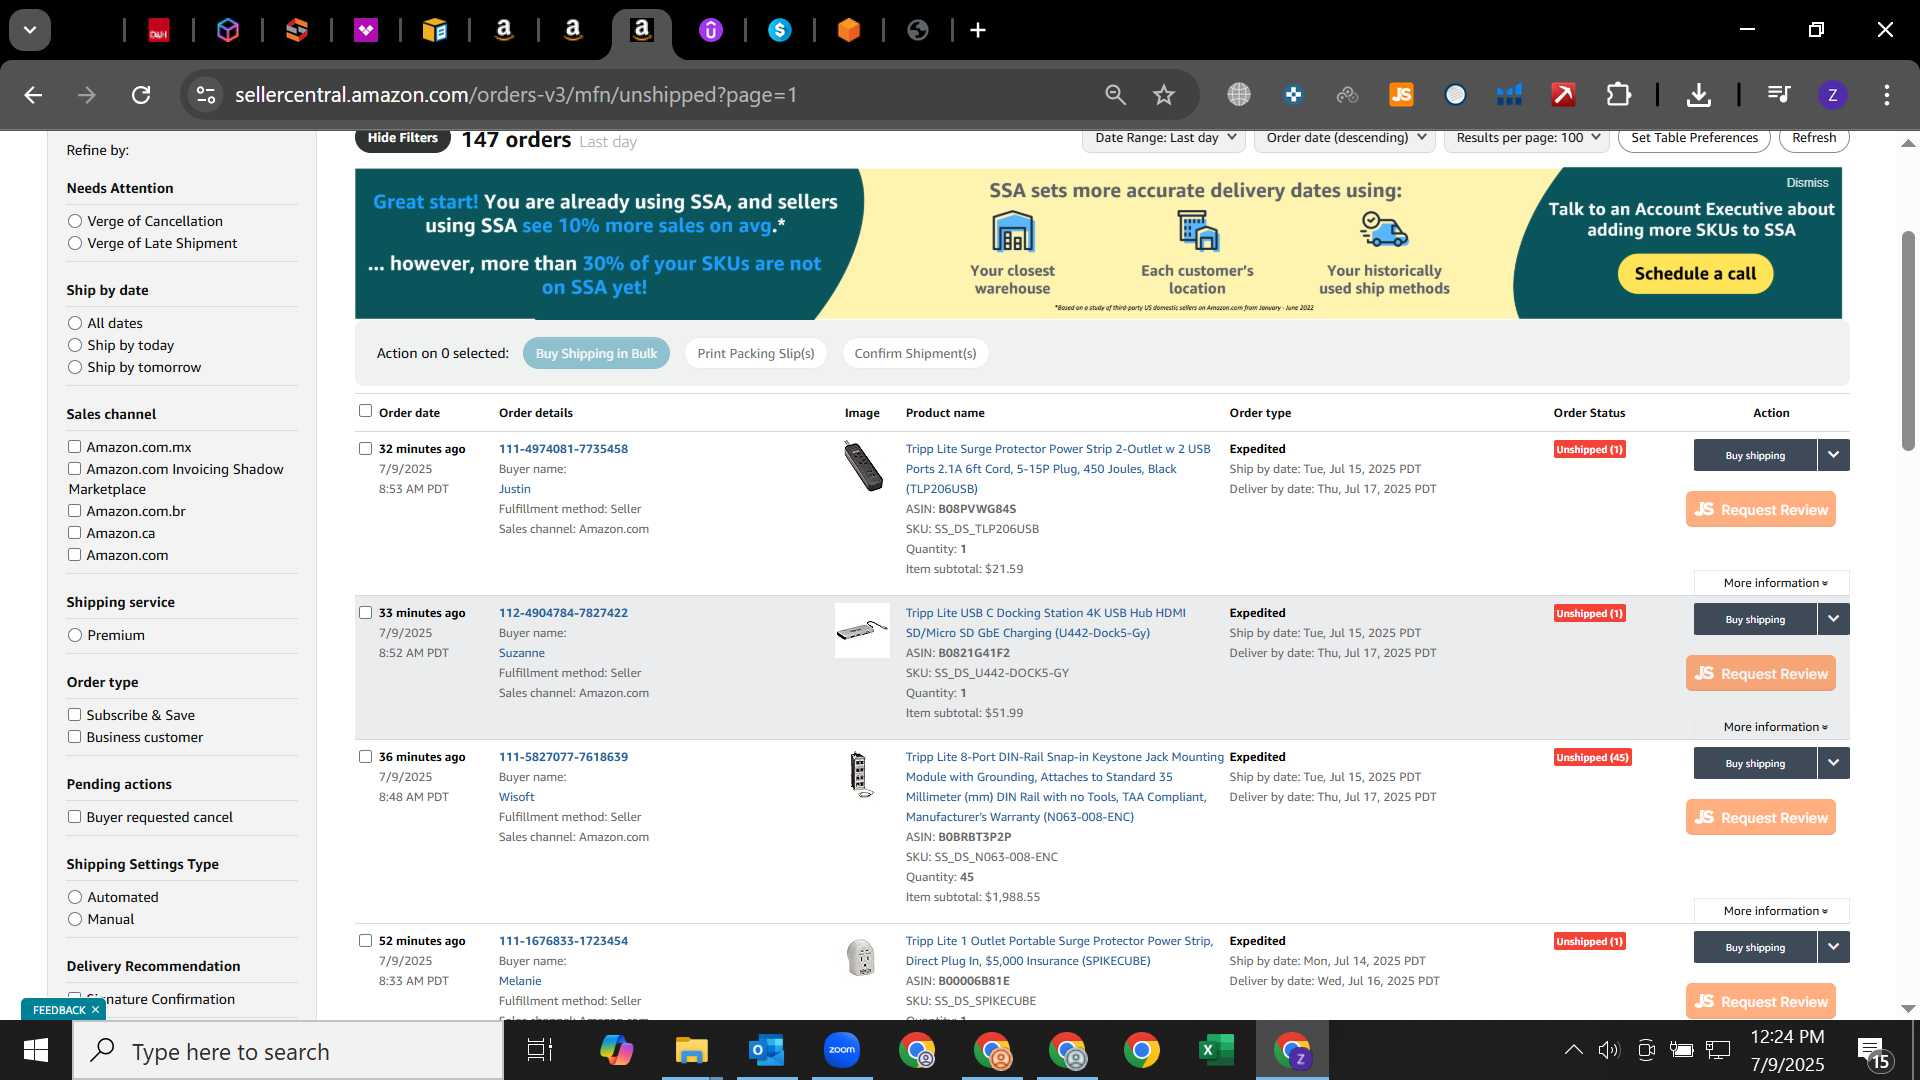Close the FEEDBACK tab with the X
The width and height of the screenshot is (1920, 1080).
95,1010
